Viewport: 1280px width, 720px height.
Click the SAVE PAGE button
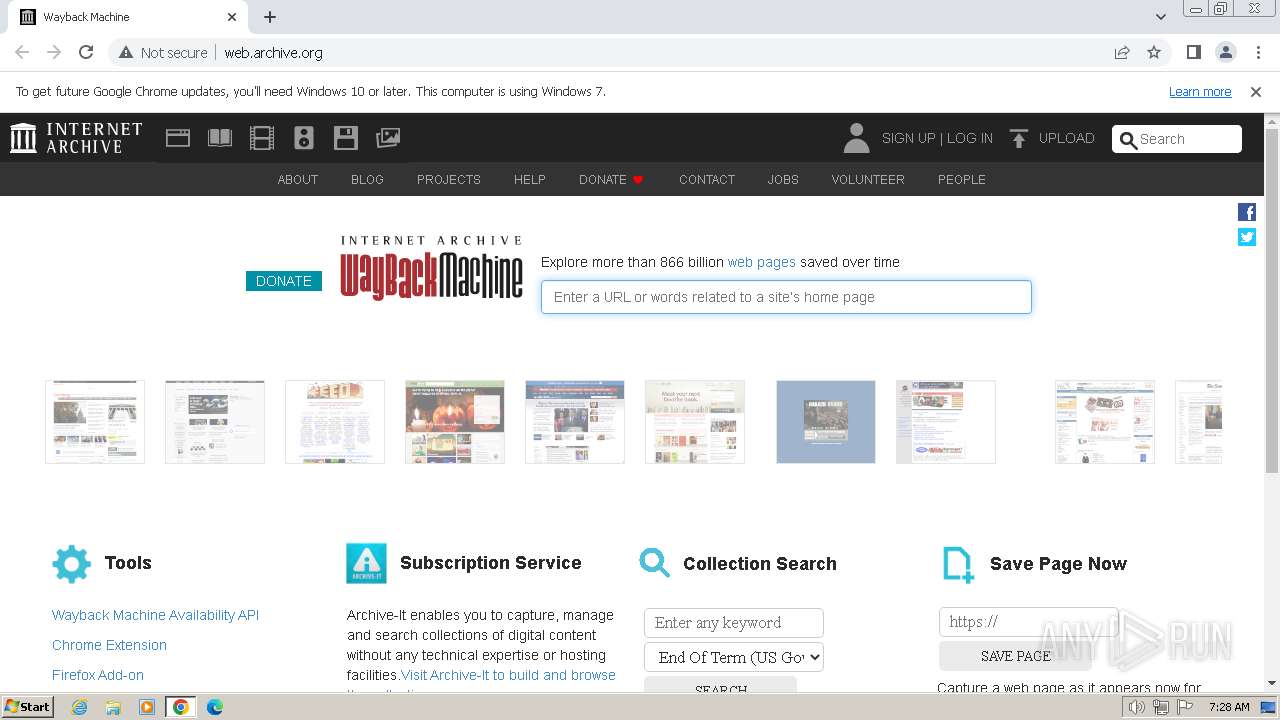point(1015,656)
